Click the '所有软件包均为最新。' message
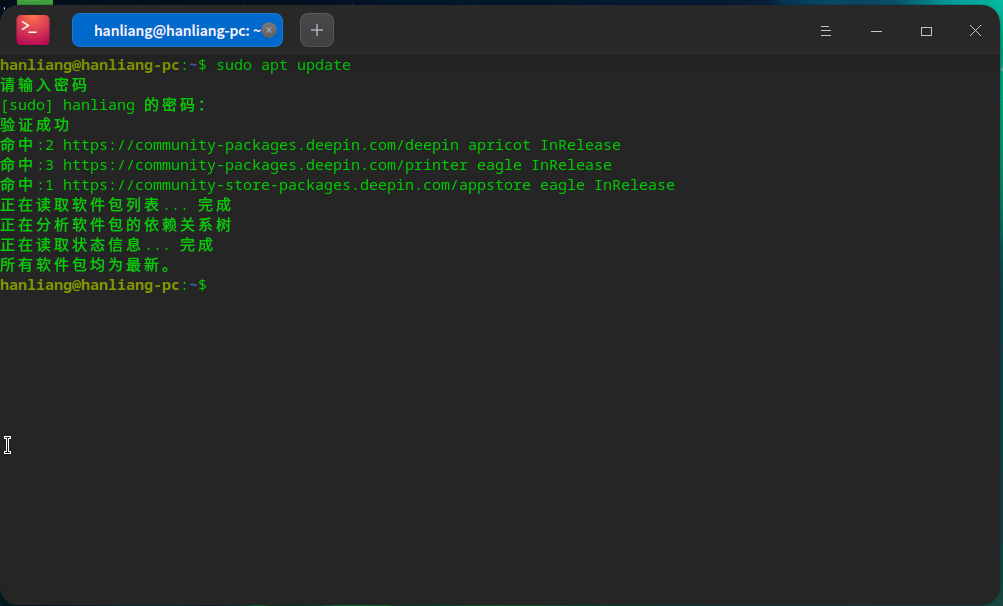Screen dimensions: 1003x606 (x=87, y=265)
